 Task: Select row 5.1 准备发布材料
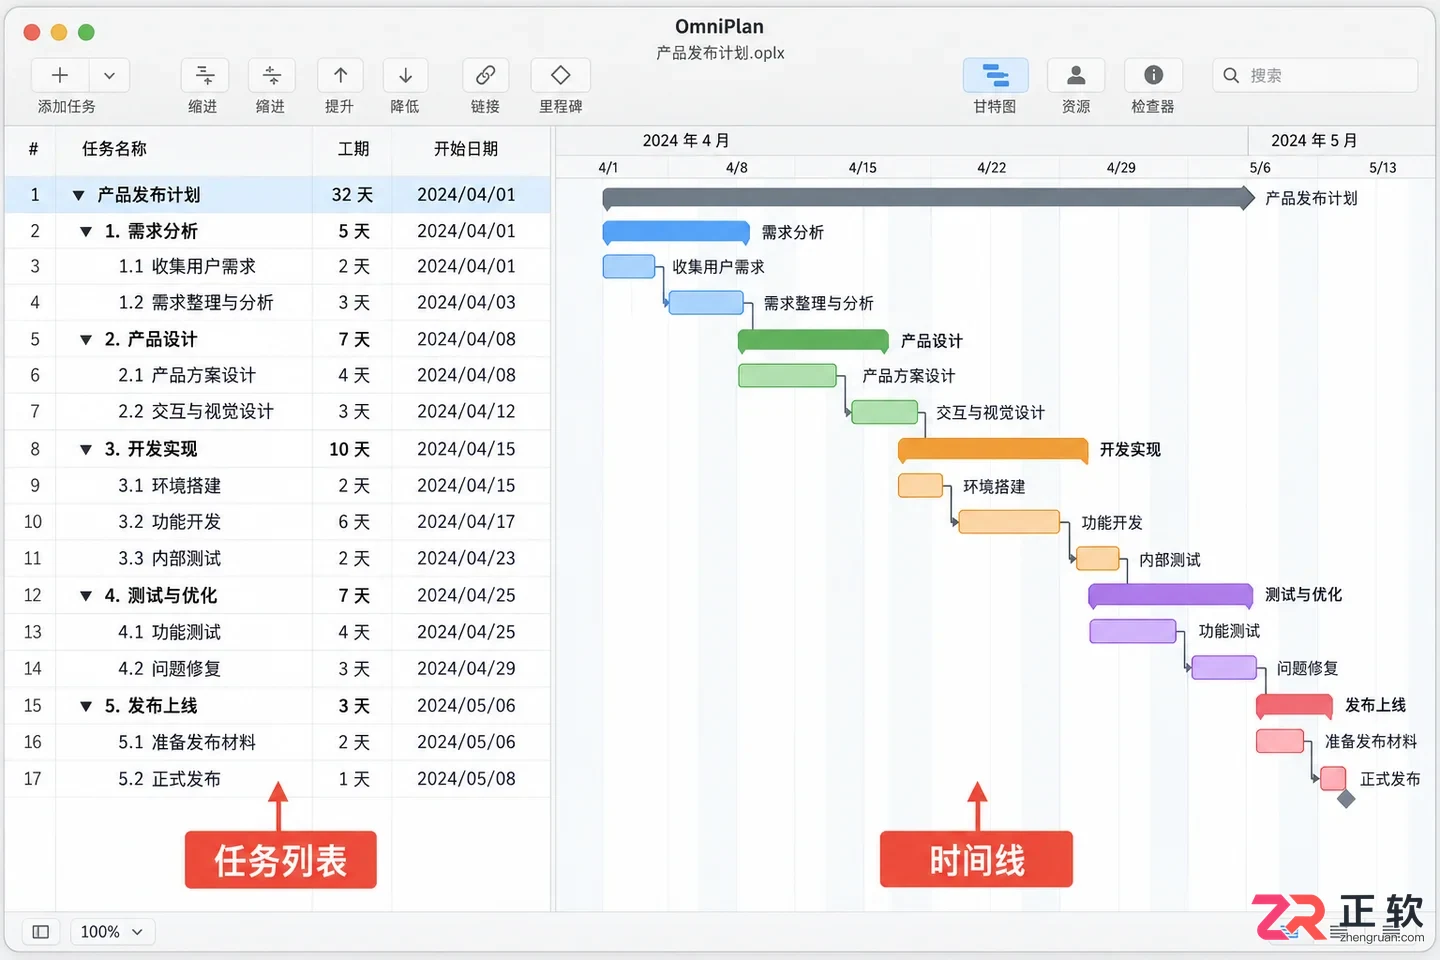[278, 742]
